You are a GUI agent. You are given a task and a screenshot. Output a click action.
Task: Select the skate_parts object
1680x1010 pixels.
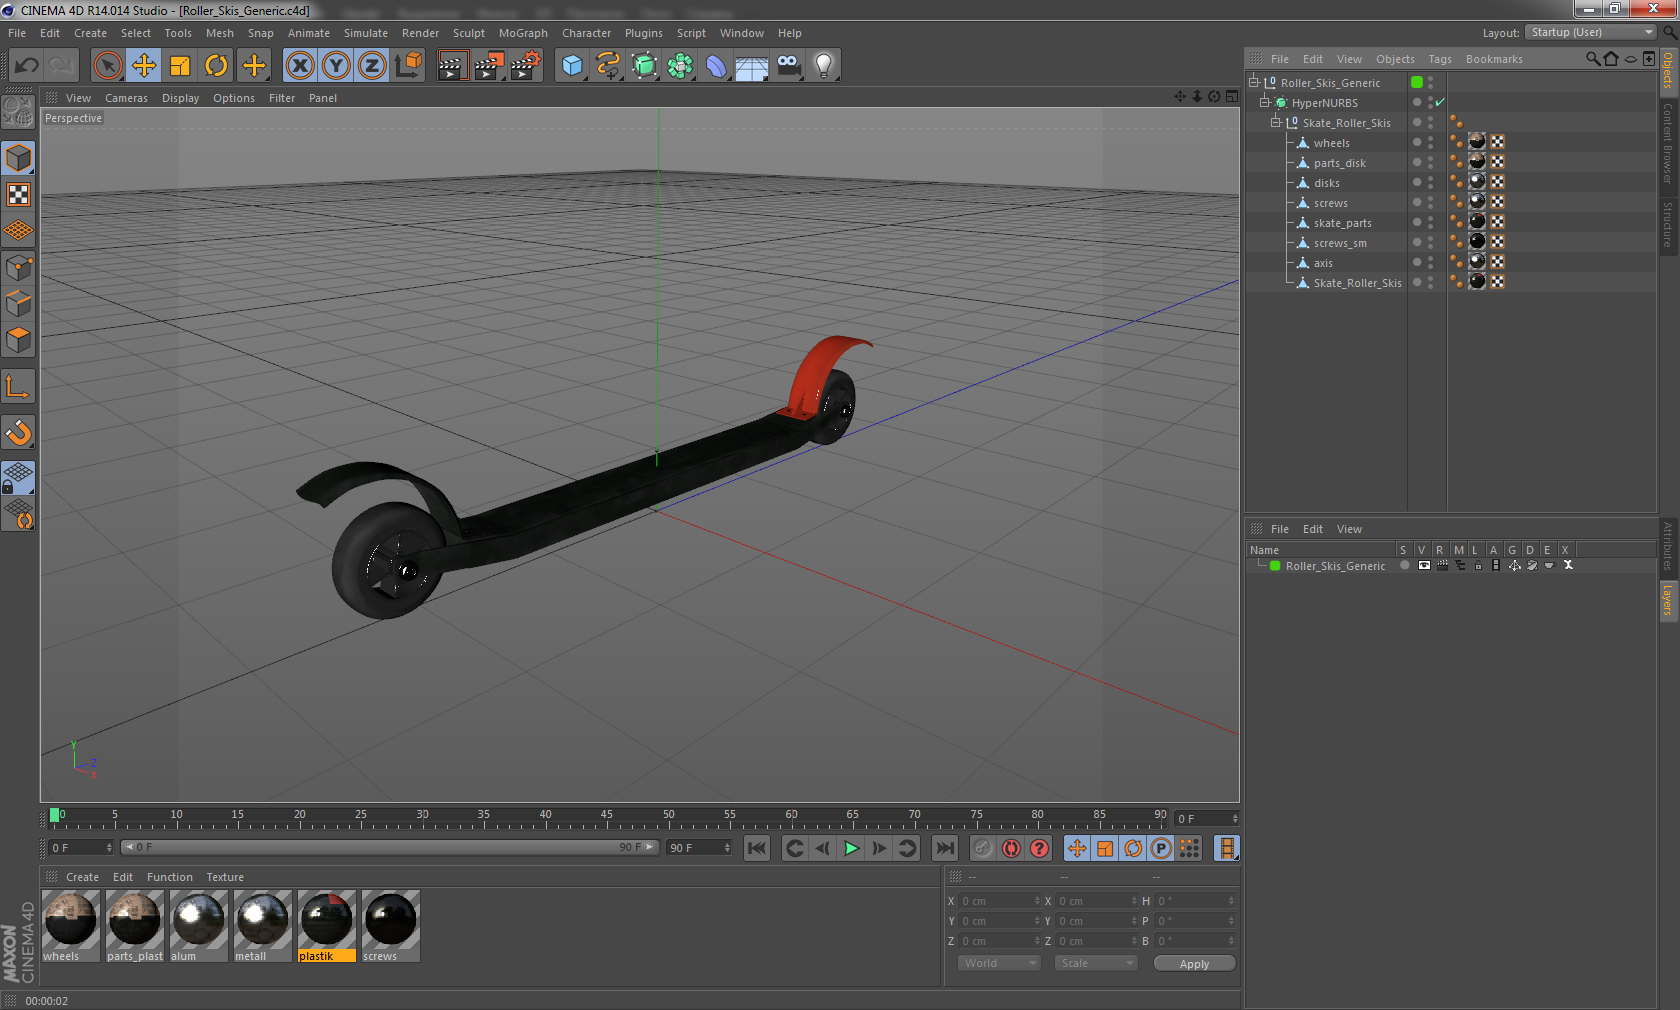tap(1342, 223)
